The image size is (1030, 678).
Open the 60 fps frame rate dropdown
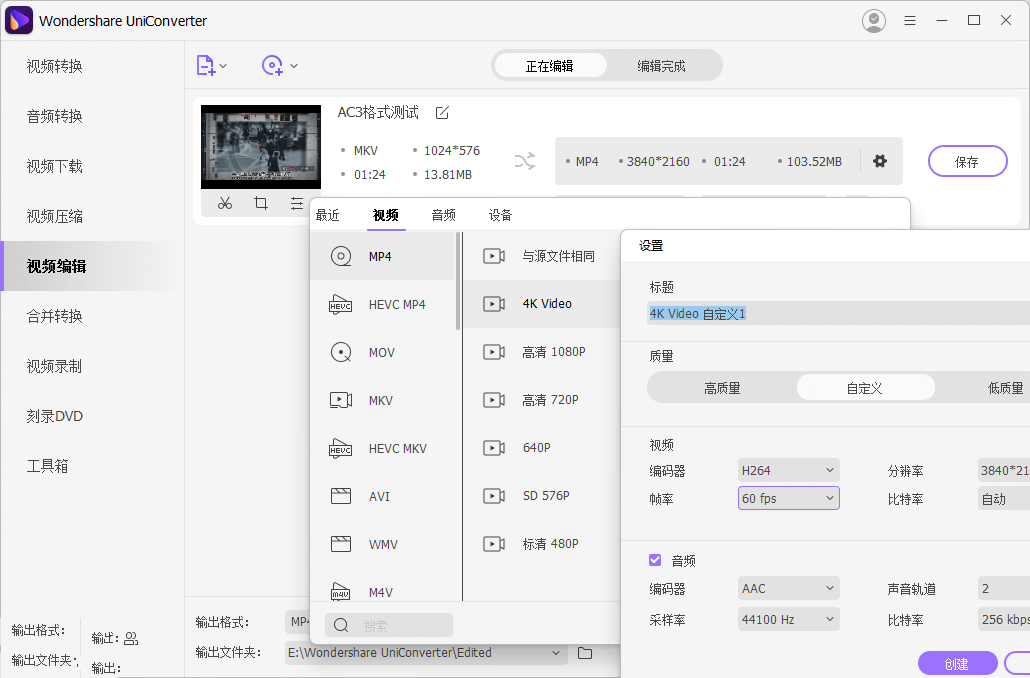click(x=788, y=499)
